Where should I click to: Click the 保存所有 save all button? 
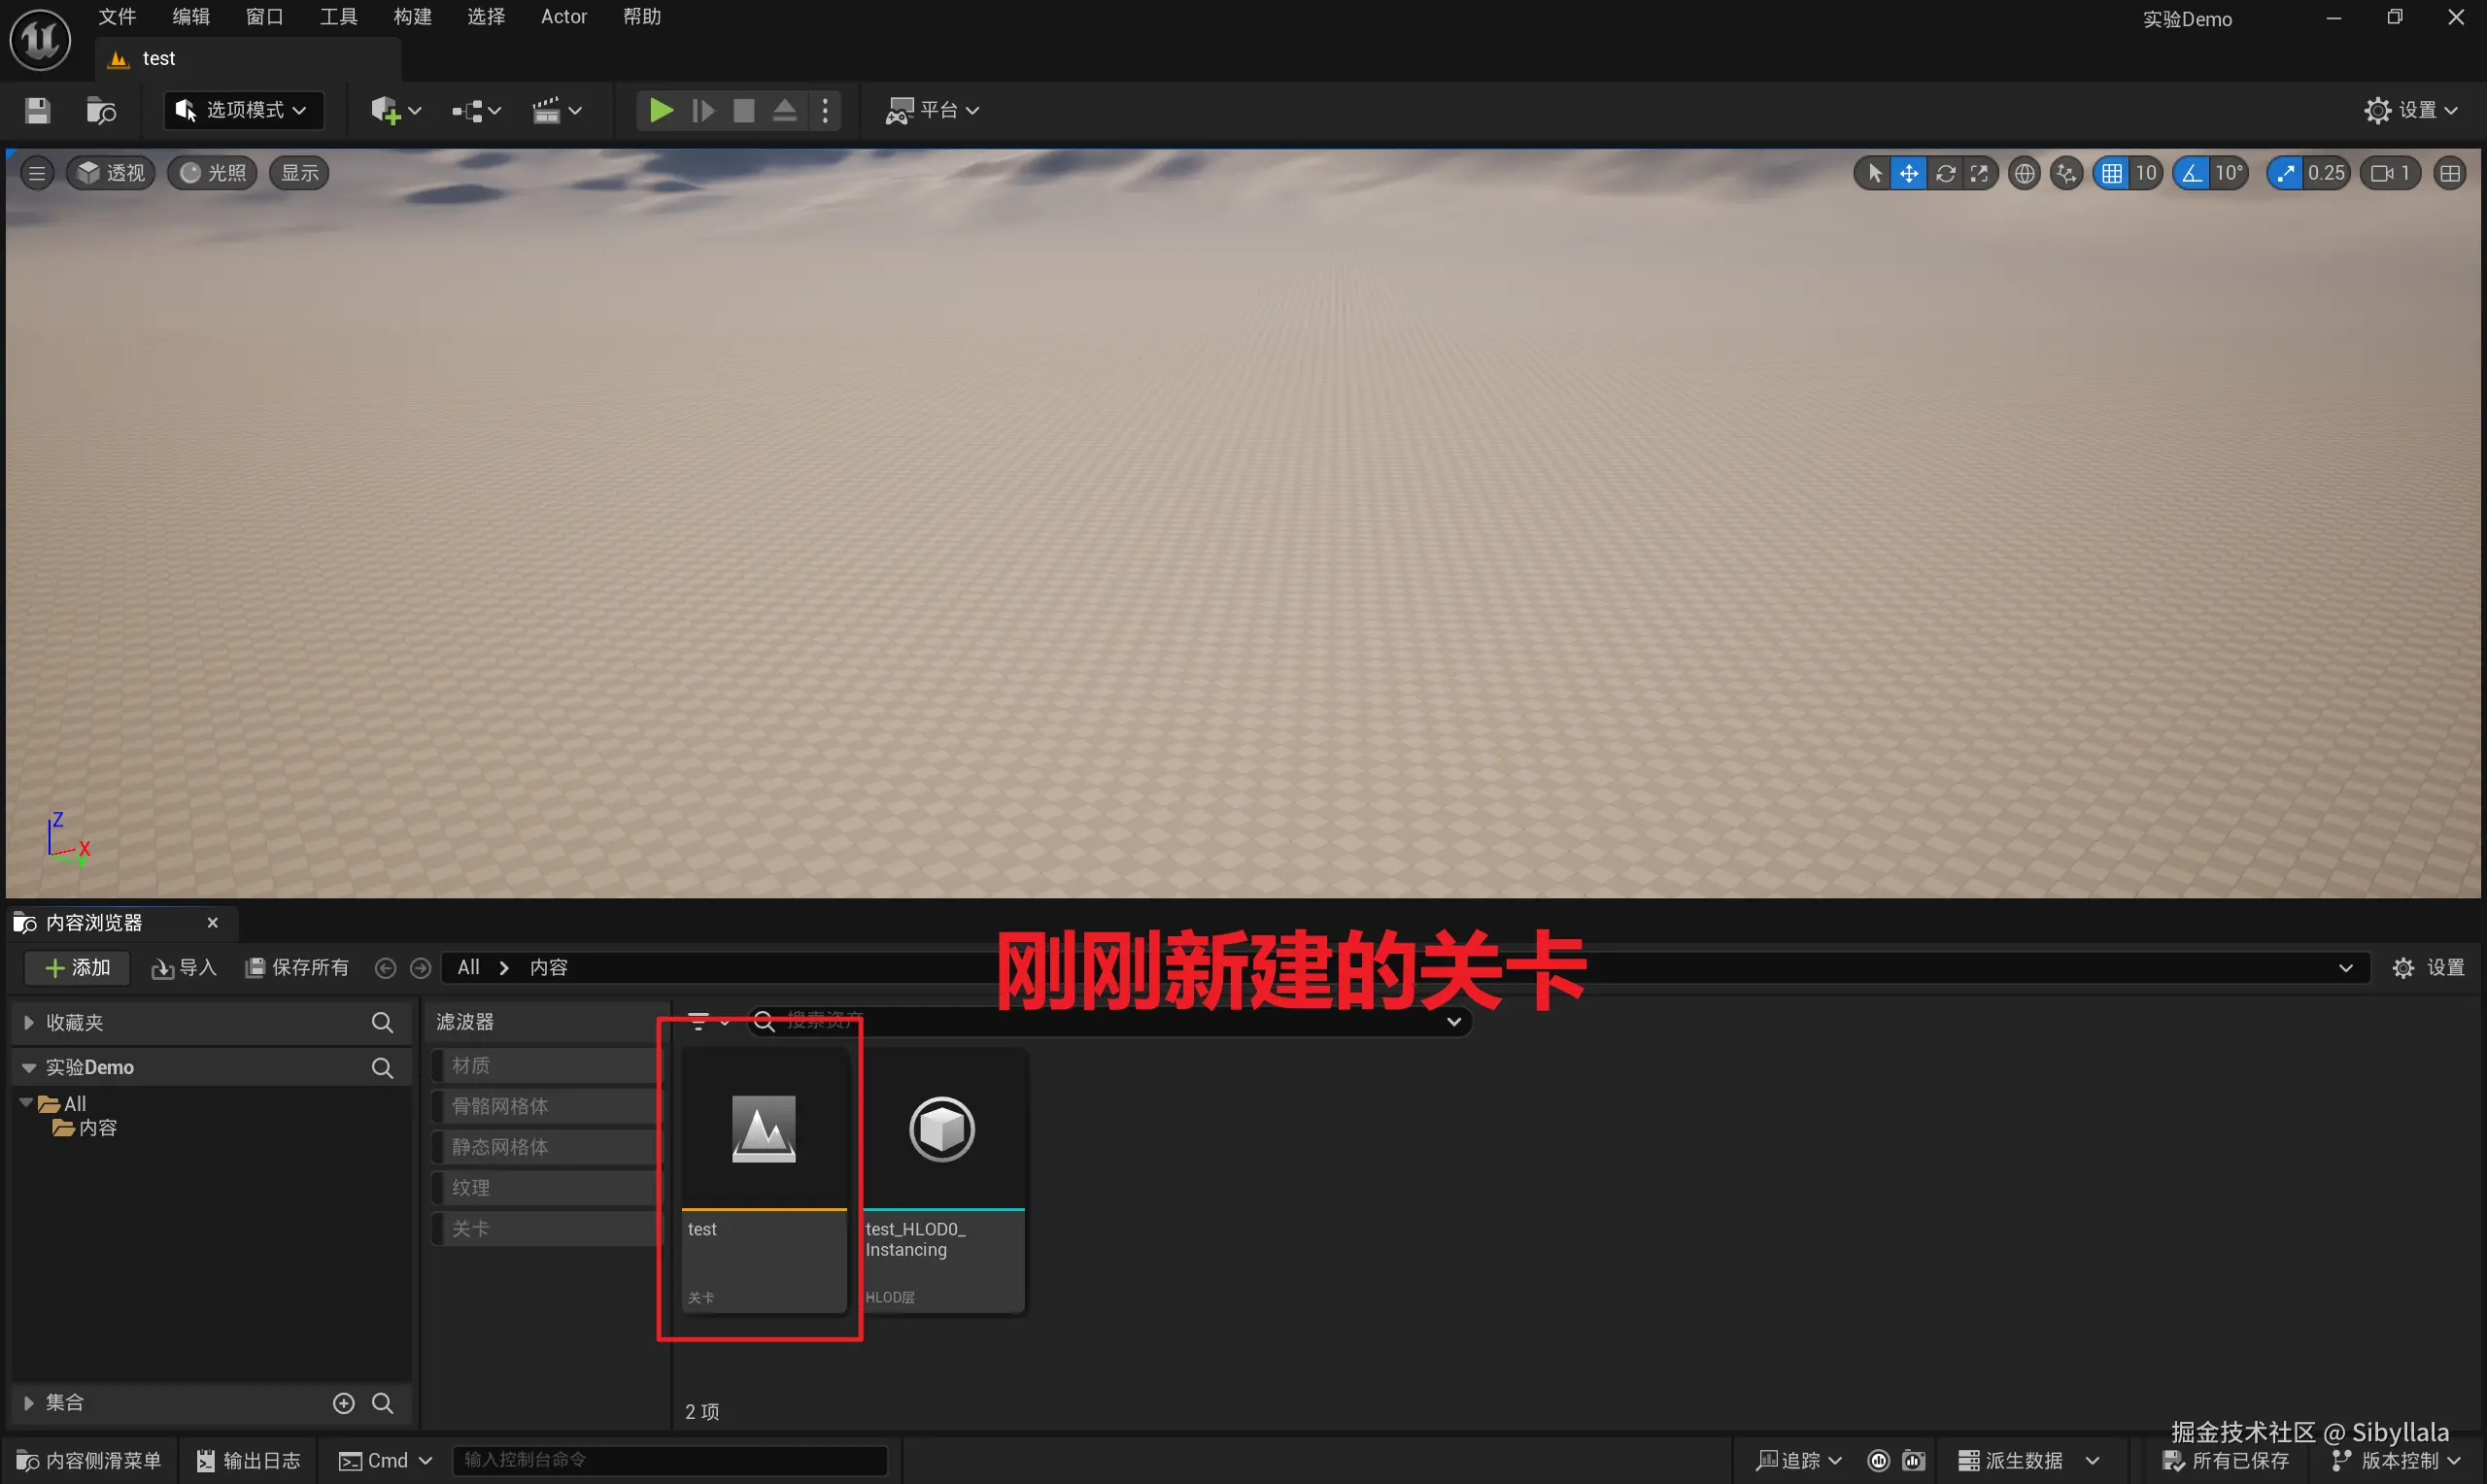click(x=297, y=967)
